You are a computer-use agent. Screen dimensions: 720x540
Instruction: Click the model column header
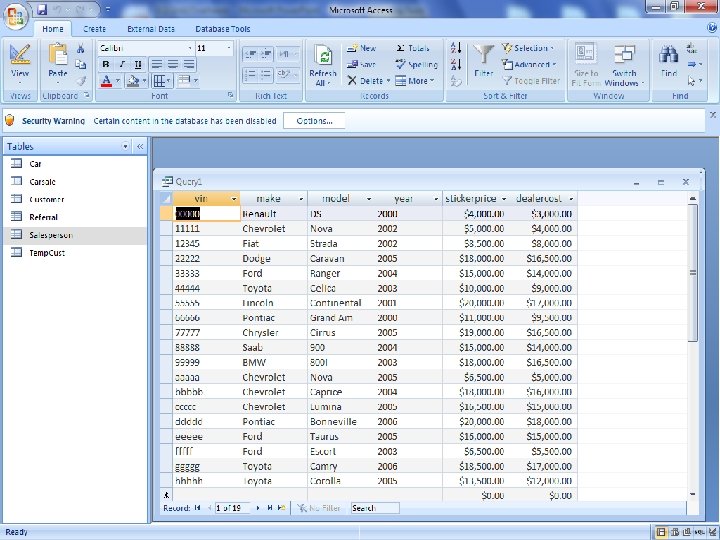pyautogui.click(x=342, y=199)
